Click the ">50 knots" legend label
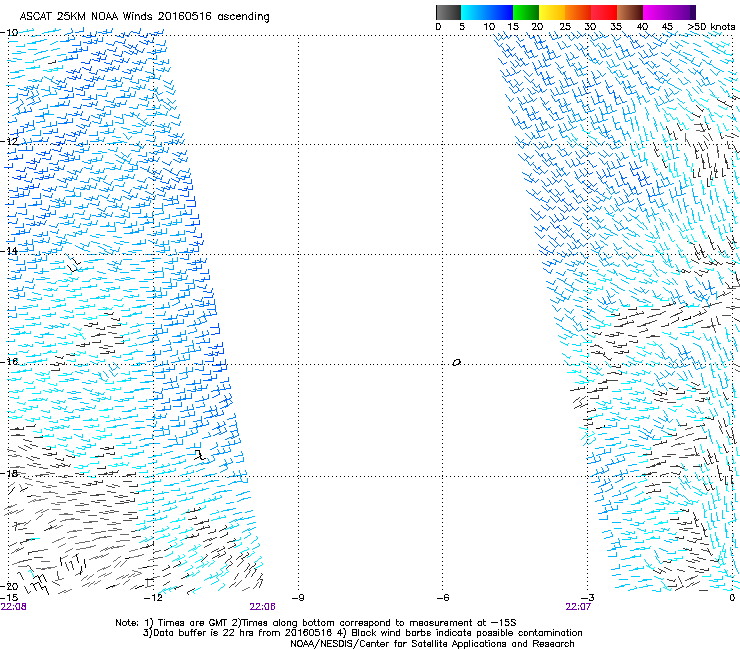 711,26
